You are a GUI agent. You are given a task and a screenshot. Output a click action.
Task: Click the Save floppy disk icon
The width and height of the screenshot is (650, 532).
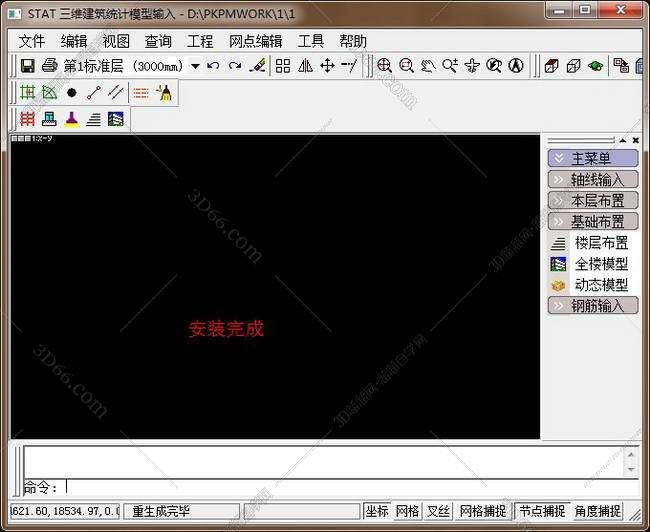(x=27, y=66)
